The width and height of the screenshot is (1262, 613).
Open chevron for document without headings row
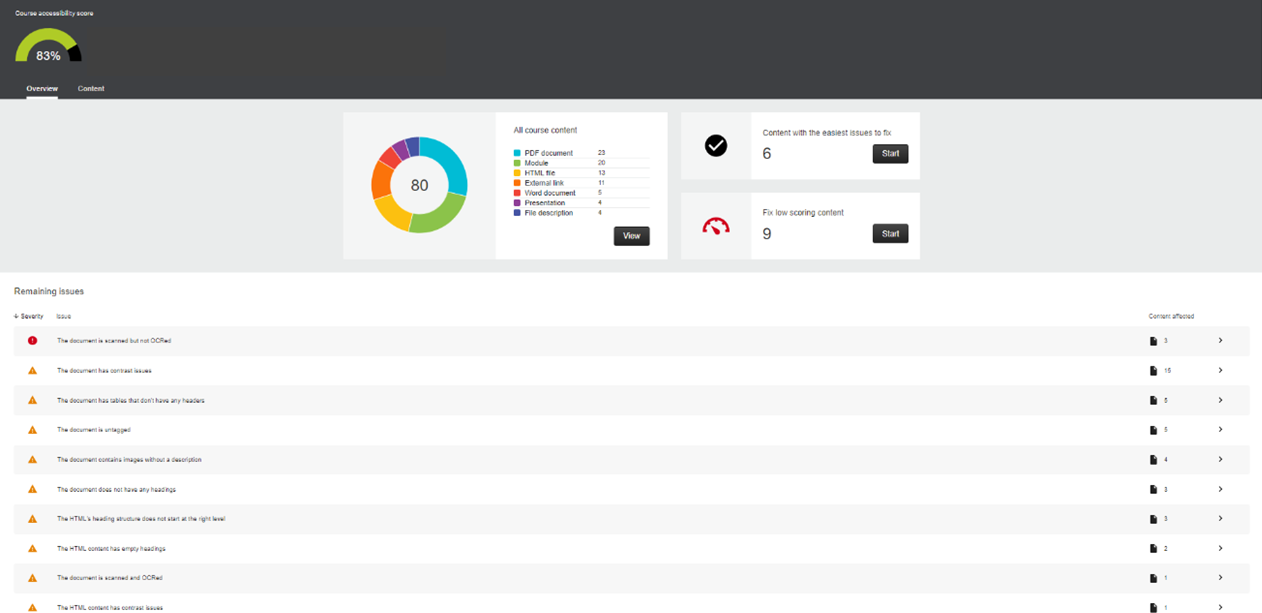pos(1220,489)
